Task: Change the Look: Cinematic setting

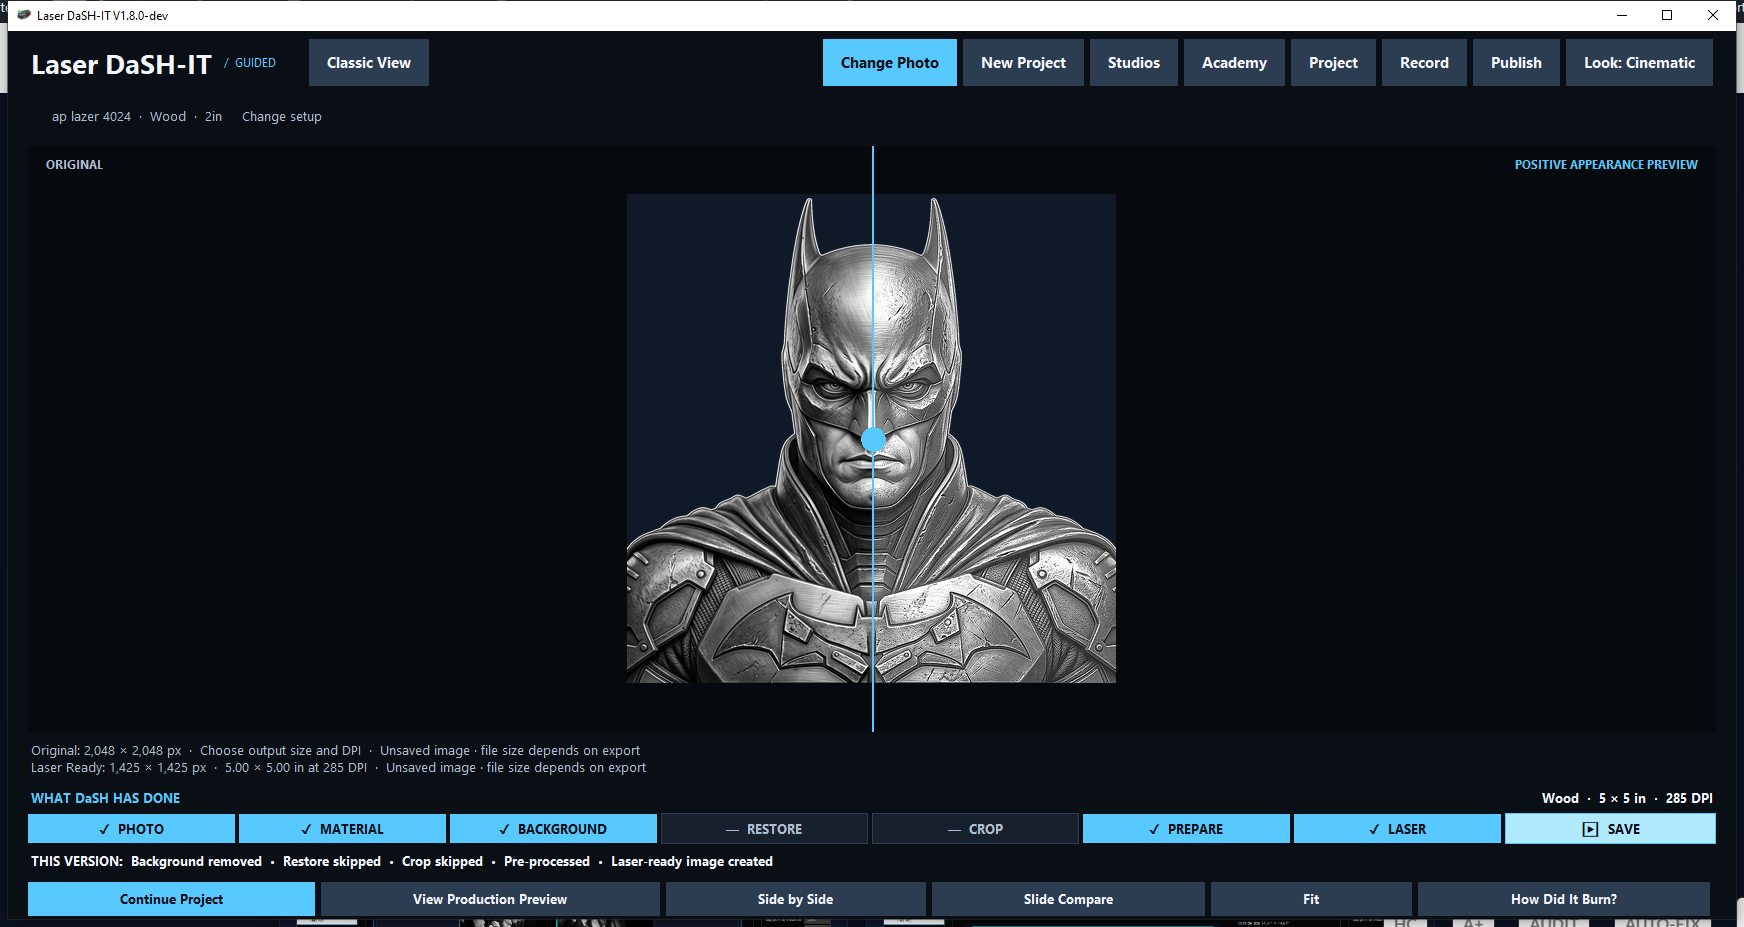Action: tap(1639, 63)
